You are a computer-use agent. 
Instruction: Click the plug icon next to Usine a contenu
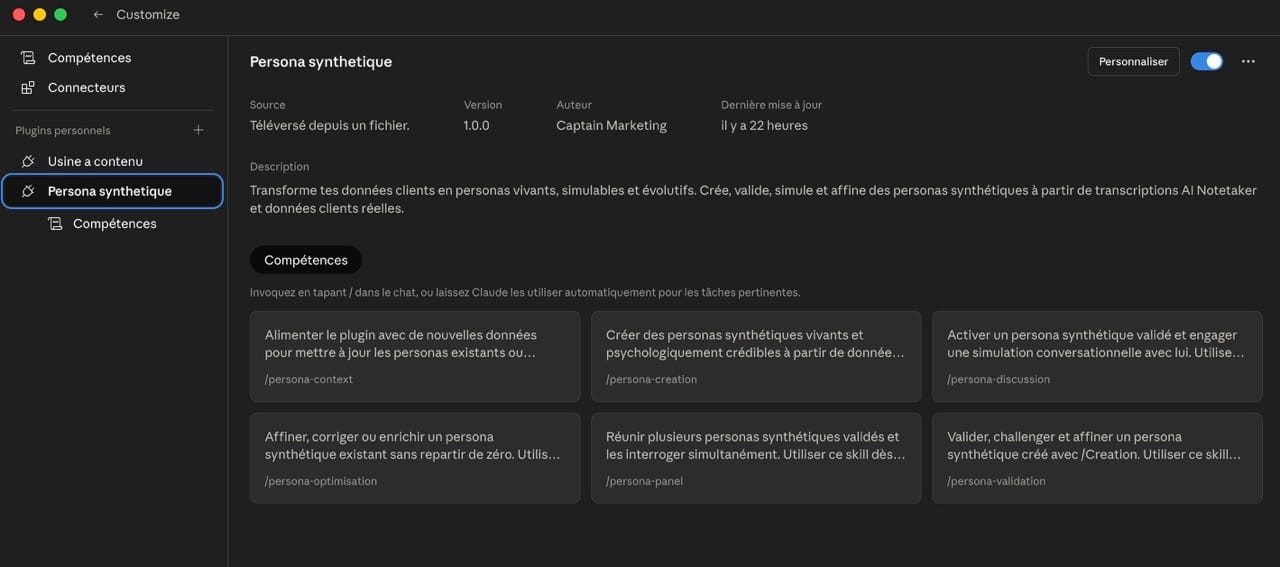[x=28, y=161]
